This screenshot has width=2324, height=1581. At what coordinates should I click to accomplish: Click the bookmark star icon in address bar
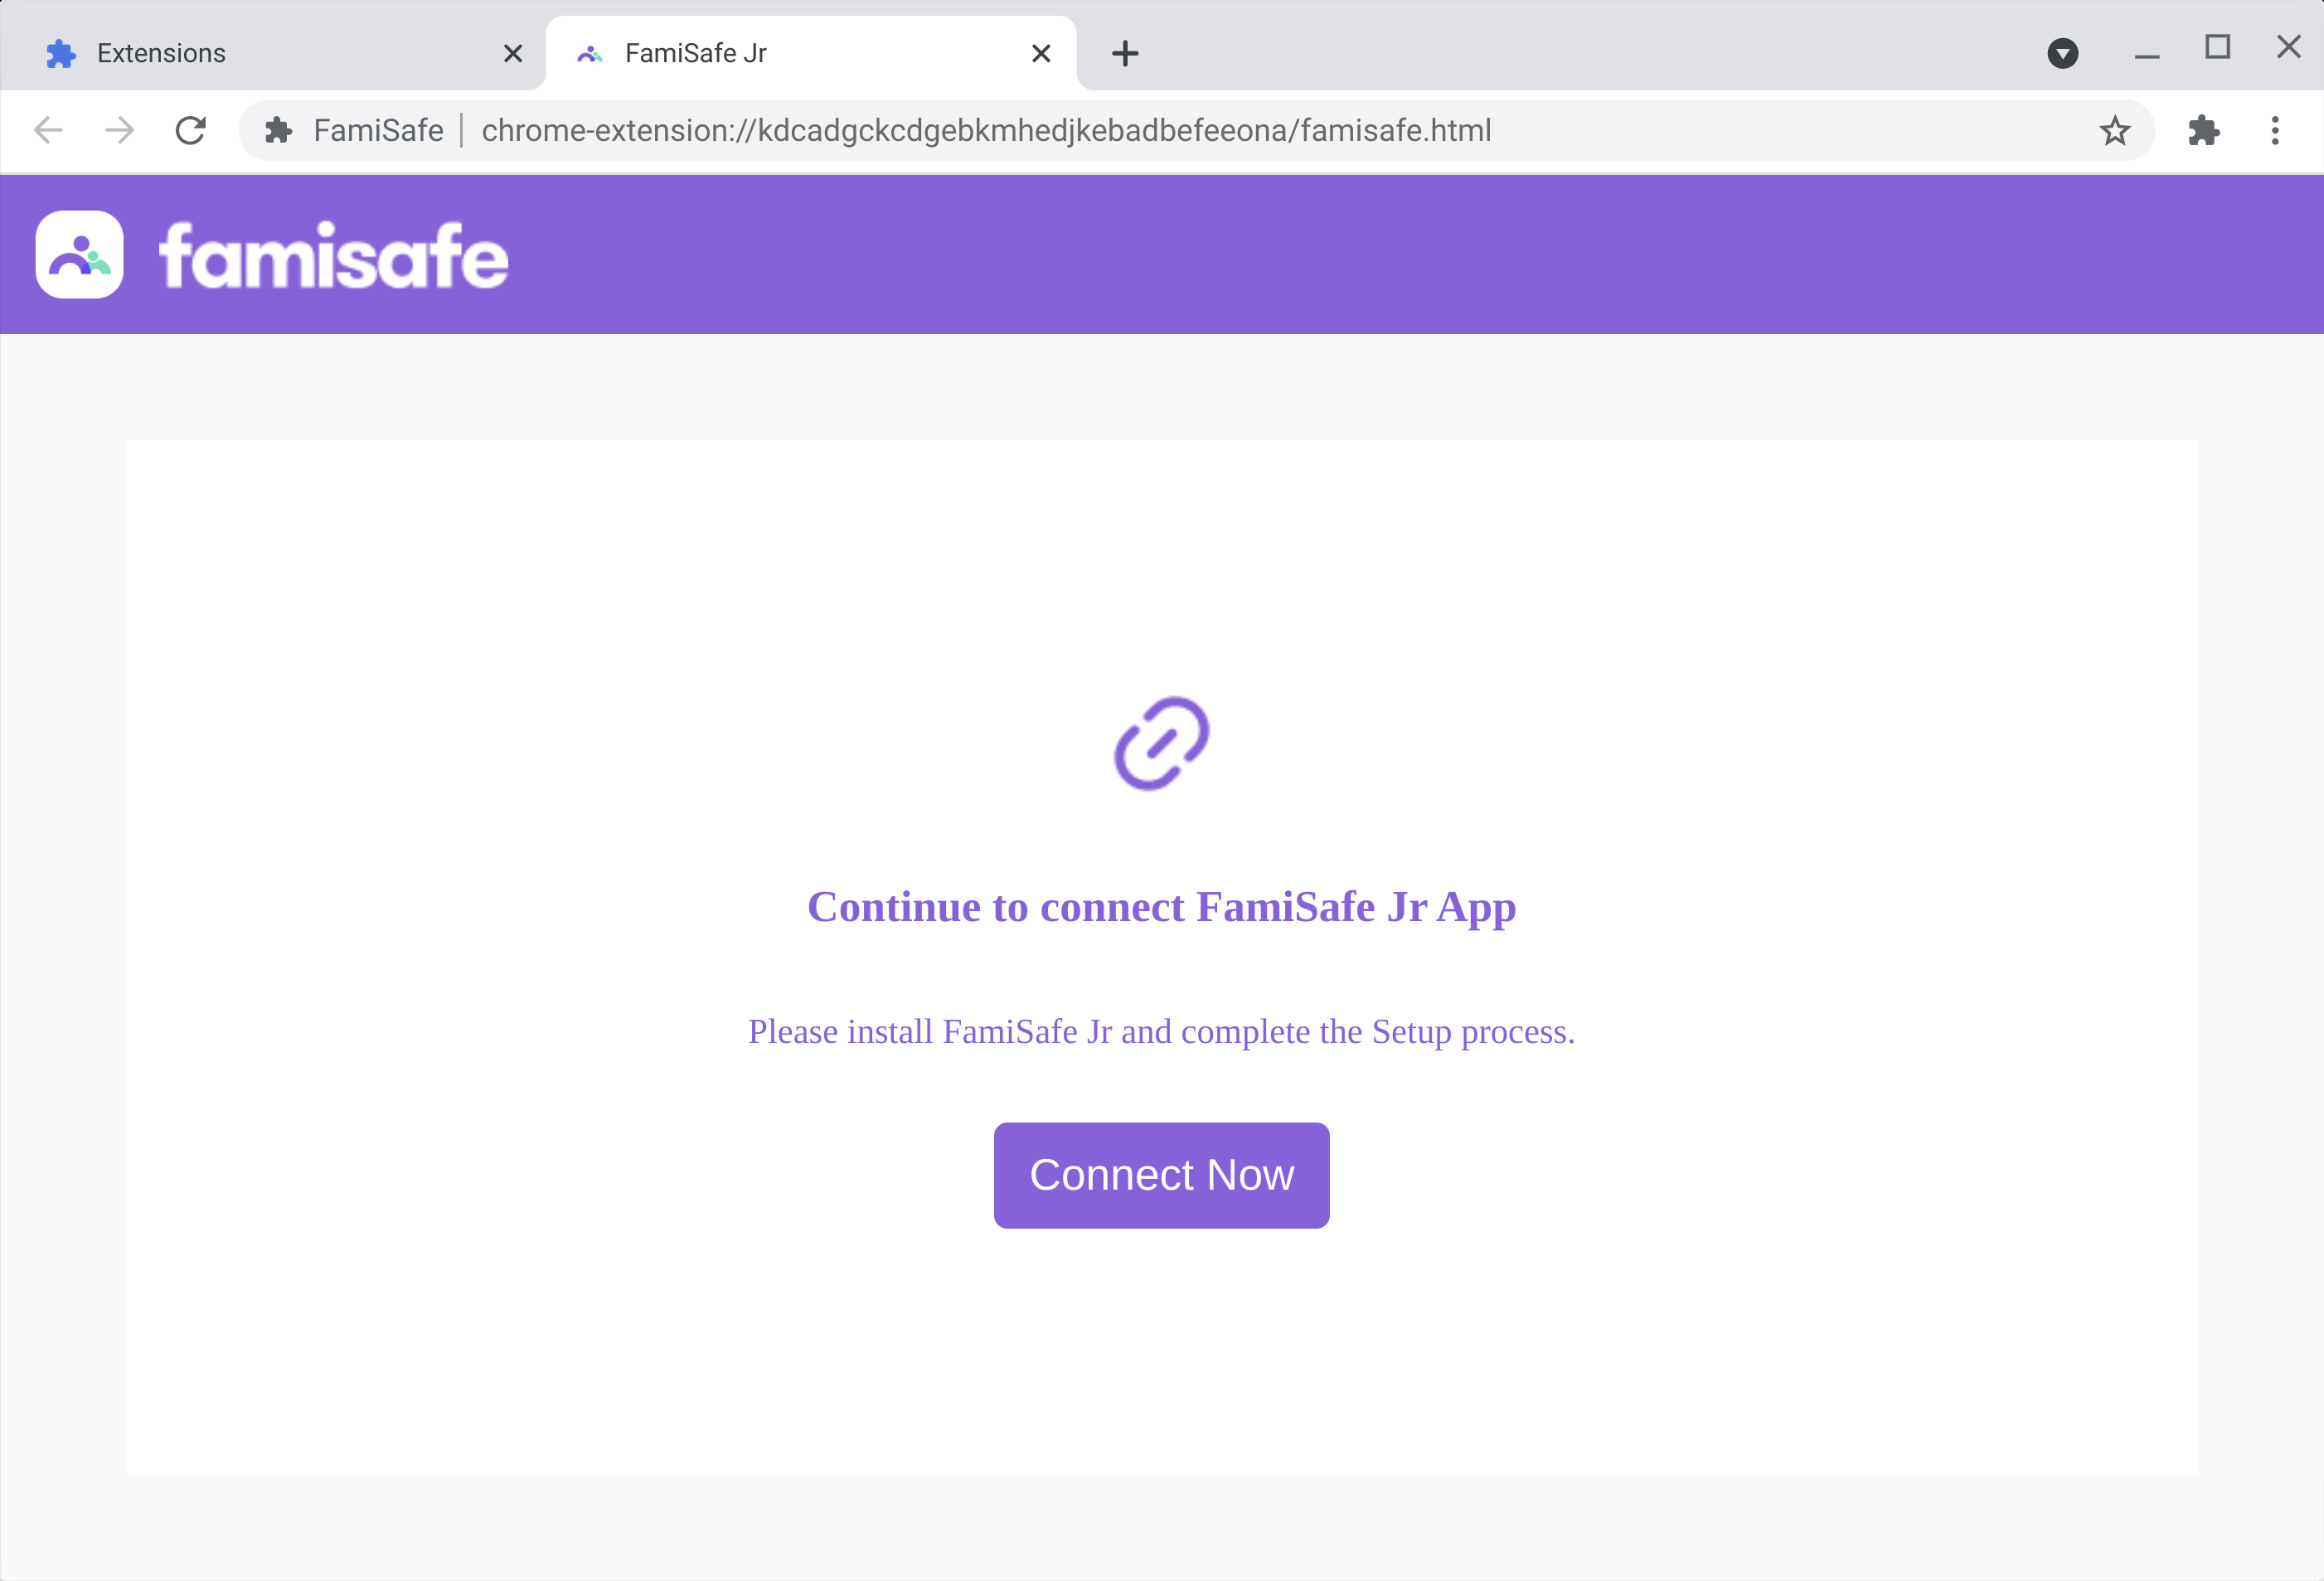(2116, 130)
